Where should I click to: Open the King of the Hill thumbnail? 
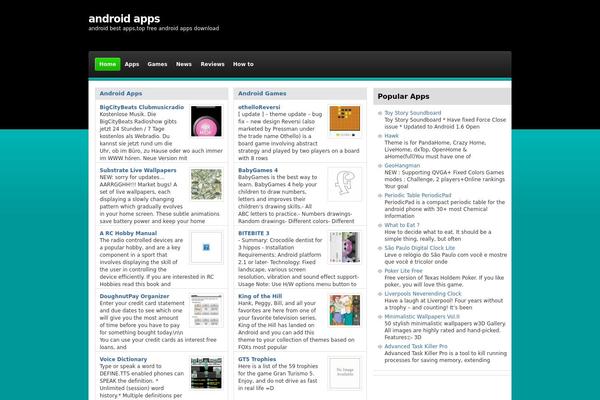coord(345,310)
